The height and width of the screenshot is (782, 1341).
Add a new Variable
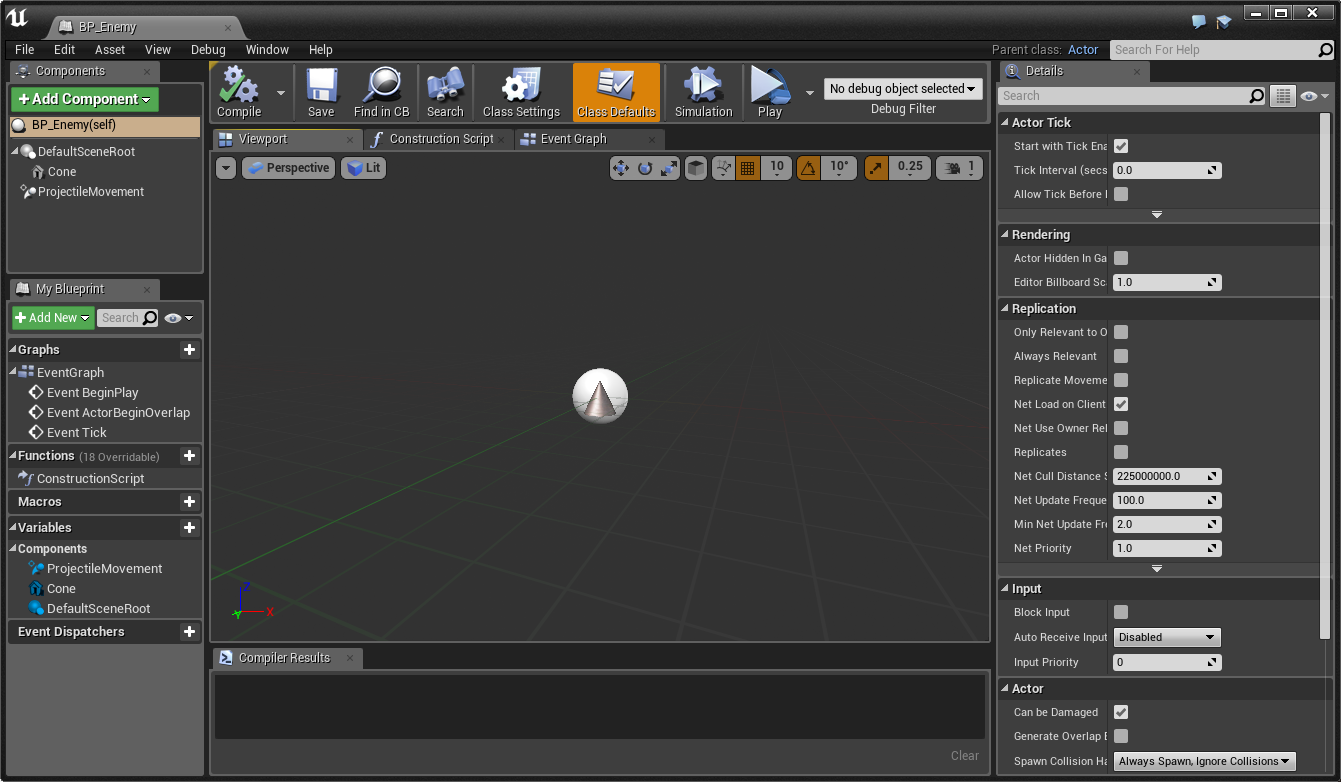click(x=189, y=527)
